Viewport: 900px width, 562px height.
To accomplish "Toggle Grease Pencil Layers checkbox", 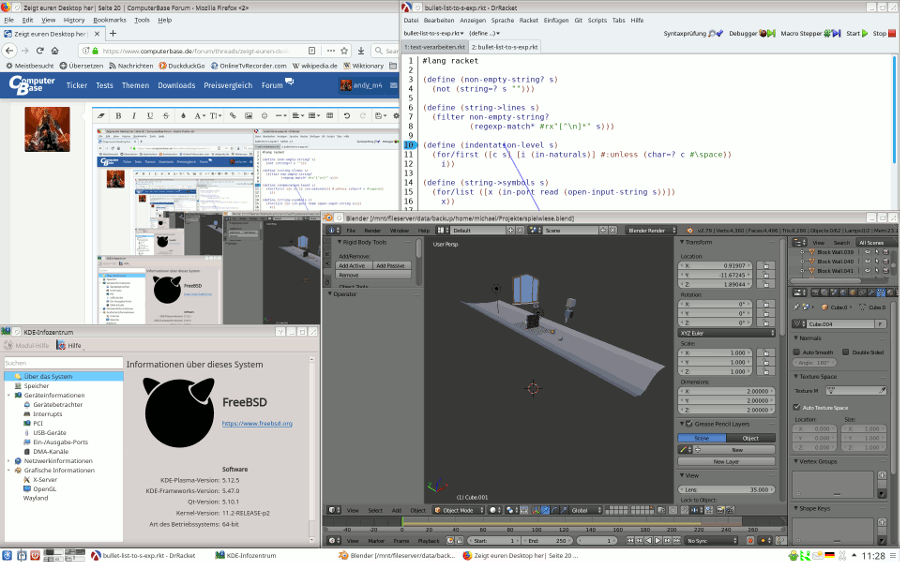I will [689, 424].
